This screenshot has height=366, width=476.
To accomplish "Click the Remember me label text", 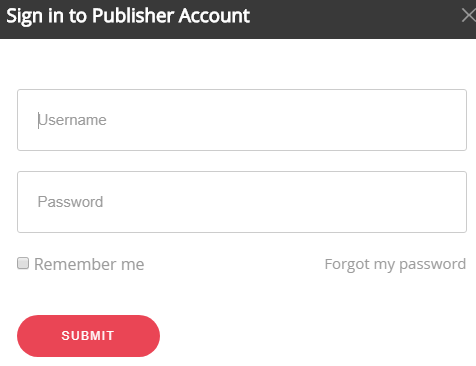I will [89, 264].
